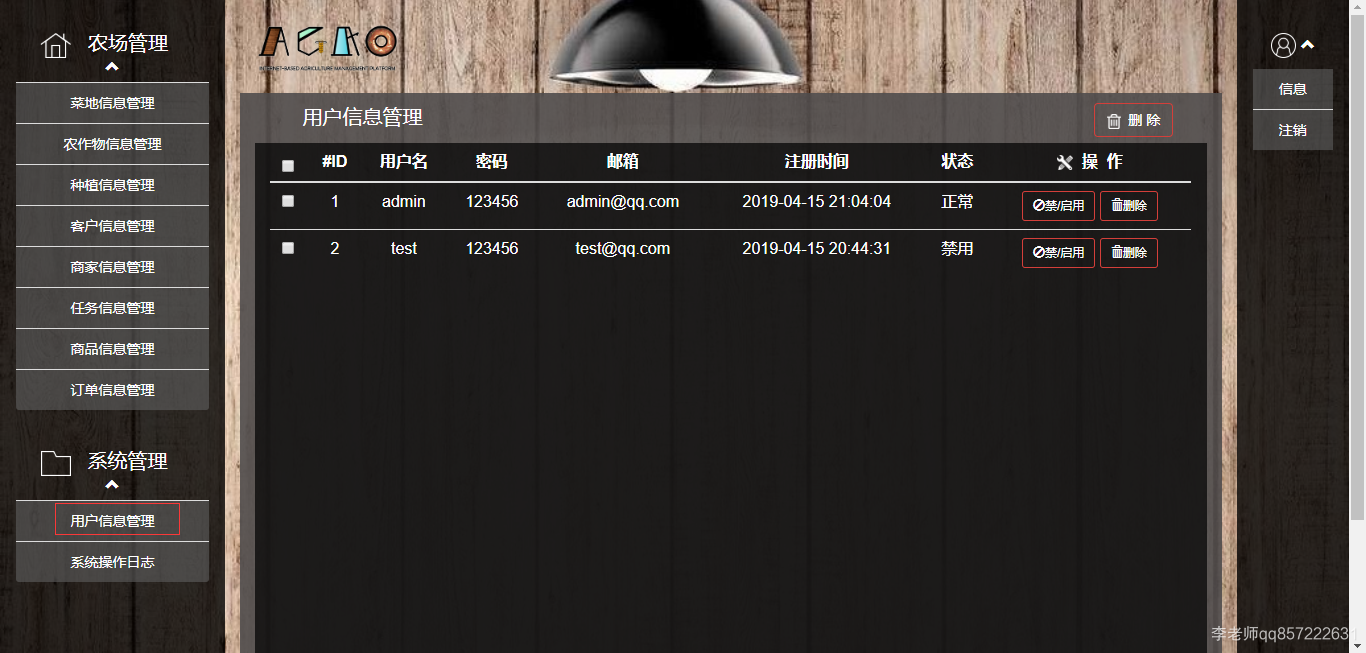Viewport: 1366px width, 653px height.
Task: Open 商家信息管理 menu item
Action: (x=112, y=267)
